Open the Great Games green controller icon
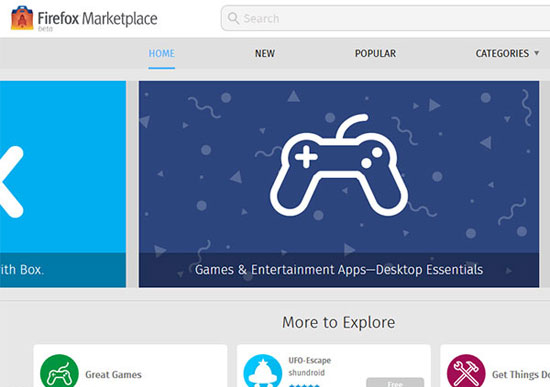This screenshot has height=387, width=550. point(59,371)
